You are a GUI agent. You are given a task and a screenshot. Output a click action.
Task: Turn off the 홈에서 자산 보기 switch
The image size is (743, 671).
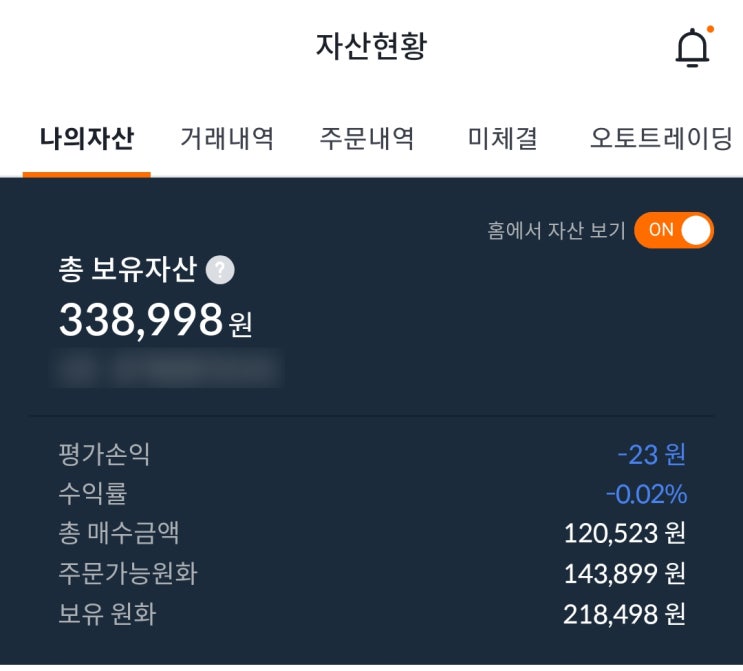tap(673, 230)
